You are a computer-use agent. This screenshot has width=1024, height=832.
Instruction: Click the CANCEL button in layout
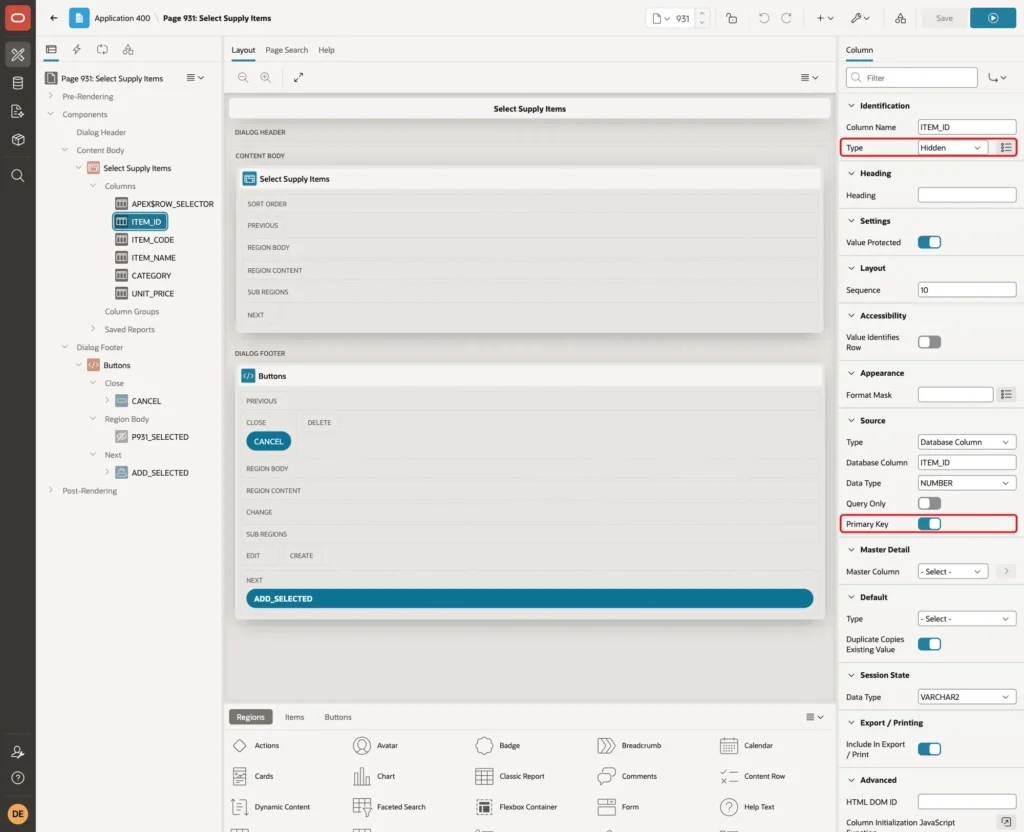(x=268, y=441)
